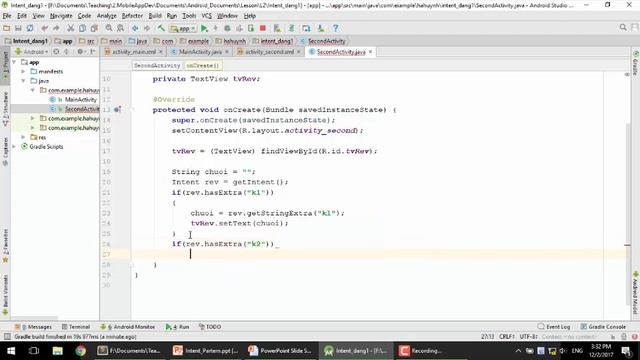Click the navigate Back arrow icon
Image resolution: width=640 pixels, height=360 pixels.
[135, 28]
